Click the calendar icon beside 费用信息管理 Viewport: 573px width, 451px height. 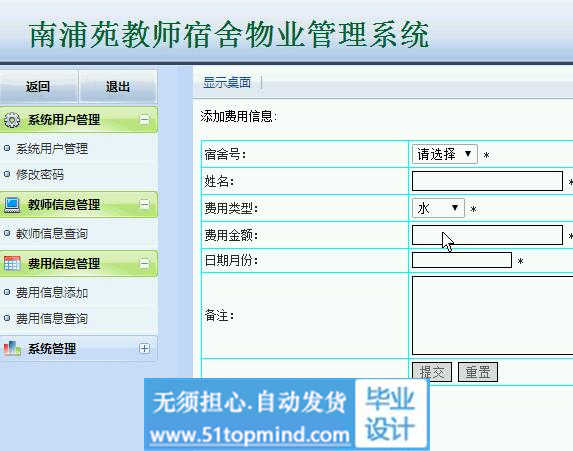pyautogui.click(x=12, y=264)
